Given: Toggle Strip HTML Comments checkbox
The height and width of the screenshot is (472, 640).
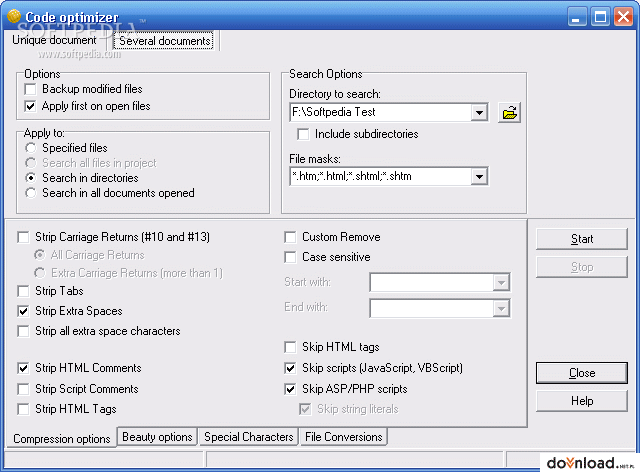Looking at the screenshot, I should [x=23, y=368].
